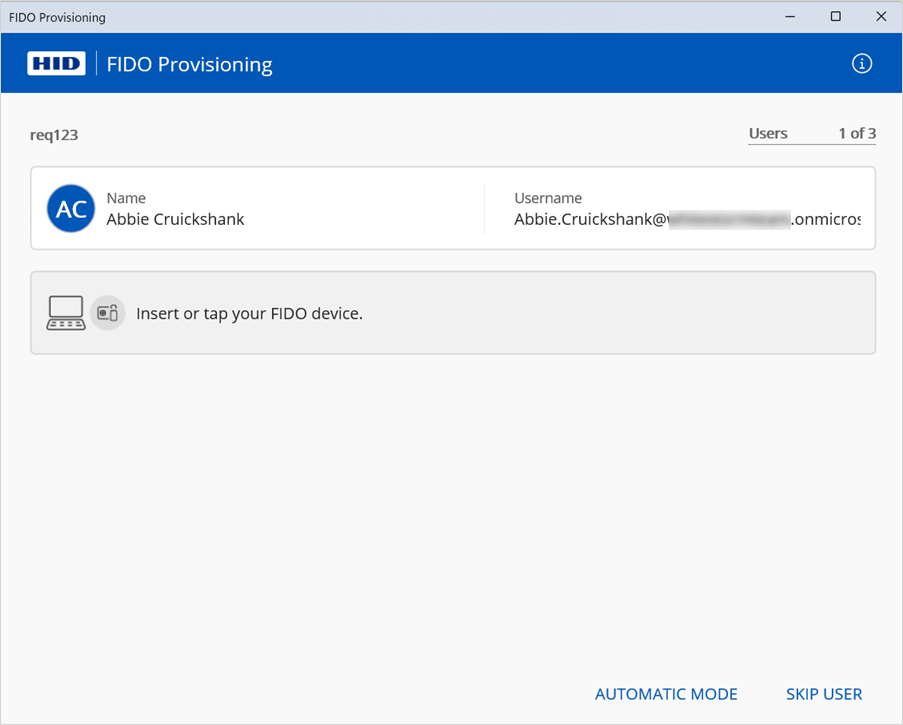Click the FIDO Provisioning header title
The image size is (903, 725).
coord(189,65)
